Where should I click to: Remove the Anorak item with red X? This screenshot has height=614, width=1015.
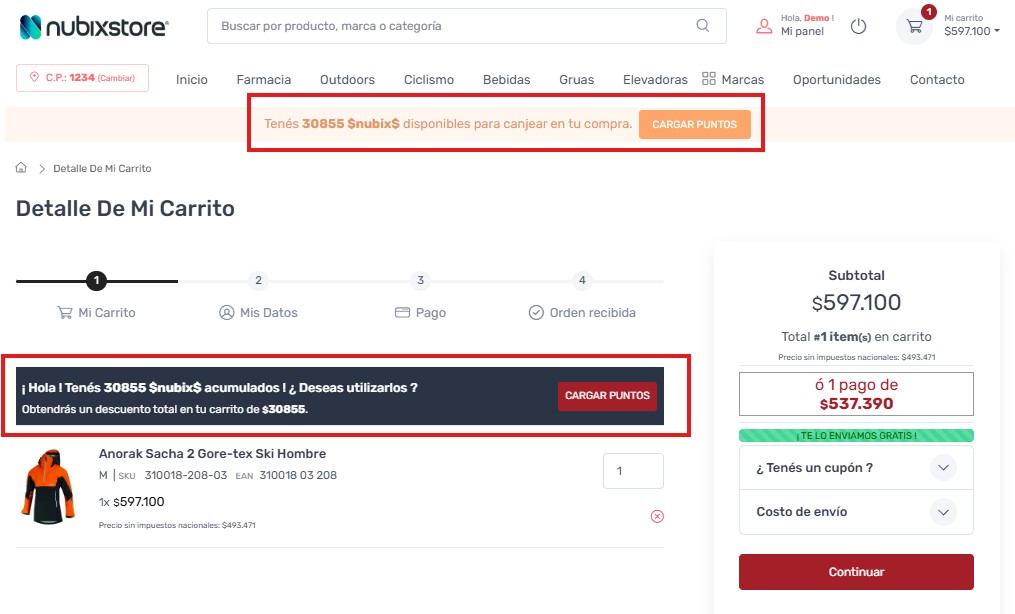[657, 516]
